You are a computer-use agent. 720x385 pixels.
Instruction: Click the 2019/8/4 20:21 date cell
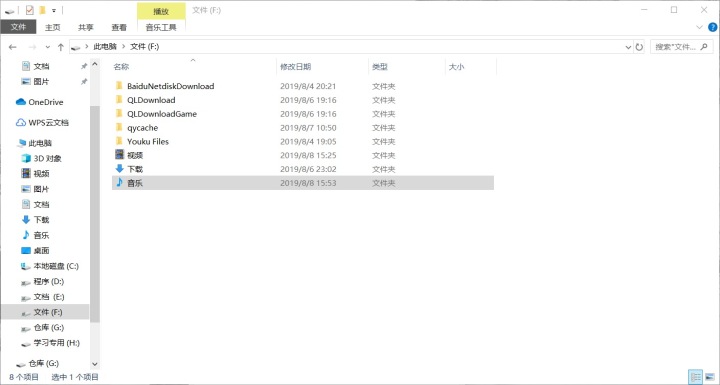pos(308,86)
